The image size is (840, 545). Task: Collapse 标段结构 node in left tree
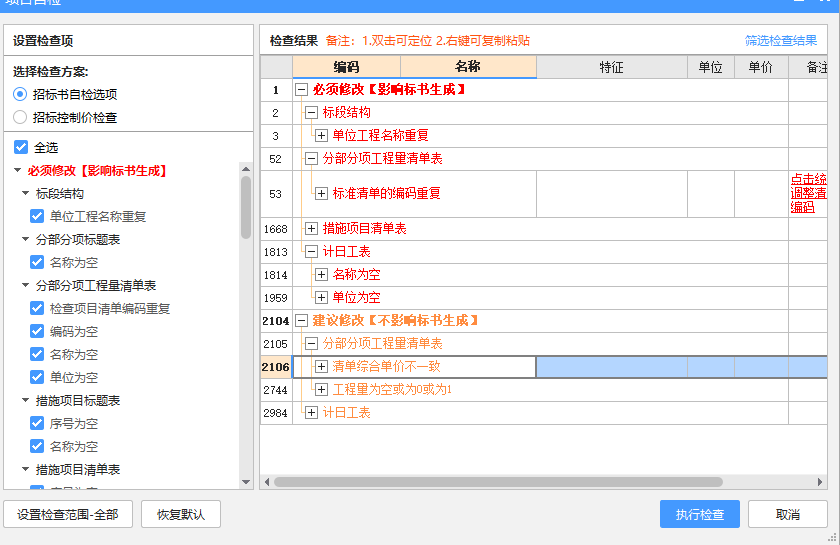click(25, 193)
